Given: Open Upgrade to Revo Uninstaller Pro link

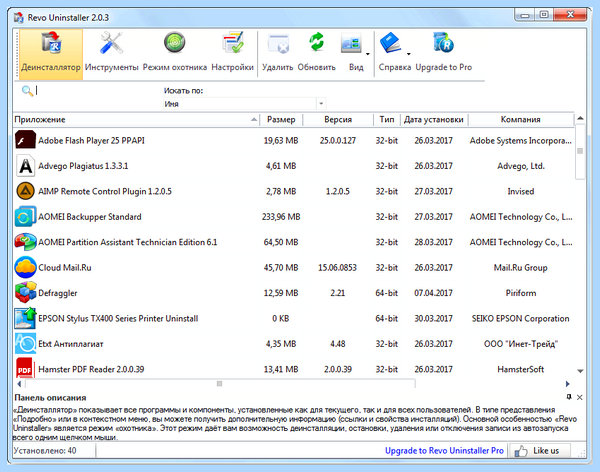Looking at the screenshot, I should coord(444,451).
